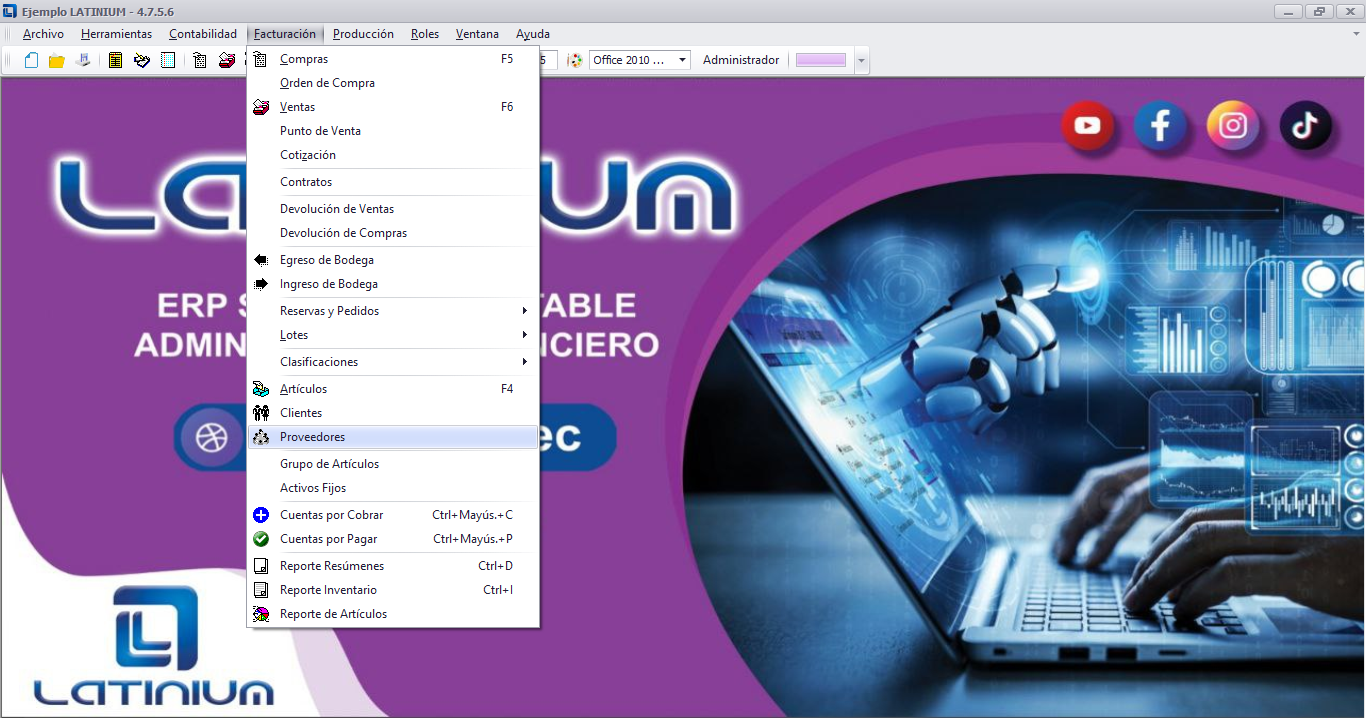The height and width of the screenshot is (718, 1366).
Task: Open the Contabilidad menu
Action: 203,34
